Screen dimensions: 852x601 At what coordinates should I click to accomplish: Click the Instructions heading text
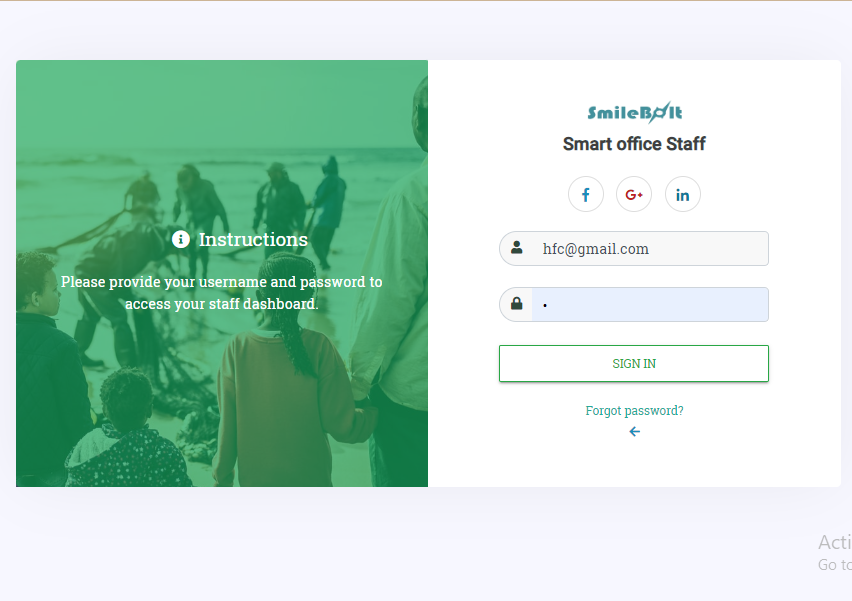coord(253,240)
